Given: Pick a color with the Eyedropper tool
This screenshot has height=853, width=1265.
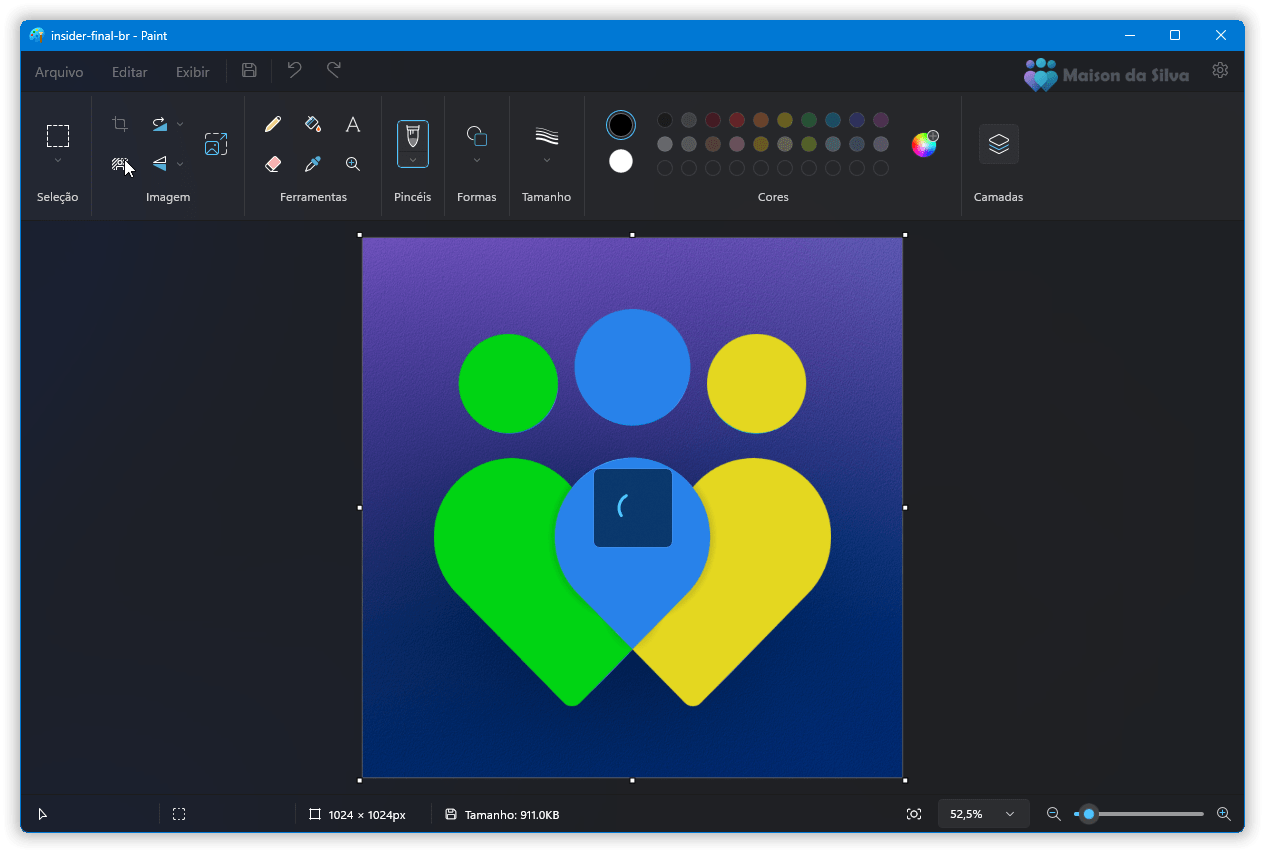Looking at the screenshot, I should pos(312,163).
